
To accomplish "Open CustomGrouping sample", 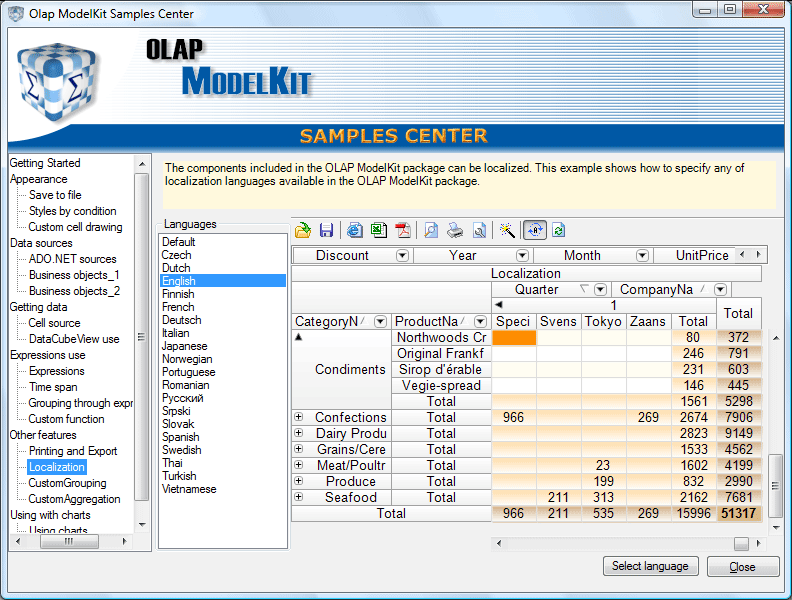I will coord(67,483).
